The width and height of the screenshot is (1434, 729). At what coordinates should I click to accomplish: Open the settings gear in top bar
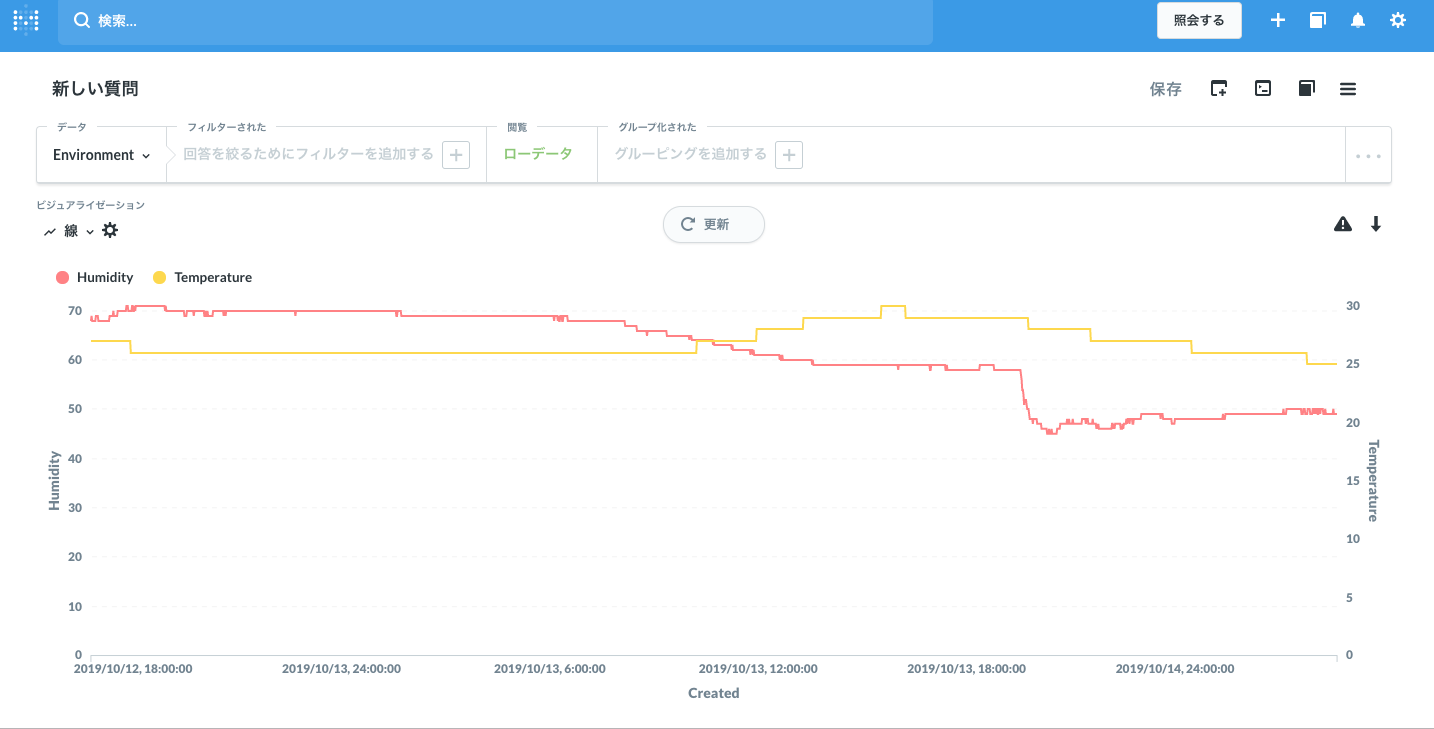(x=1398, y=20)
